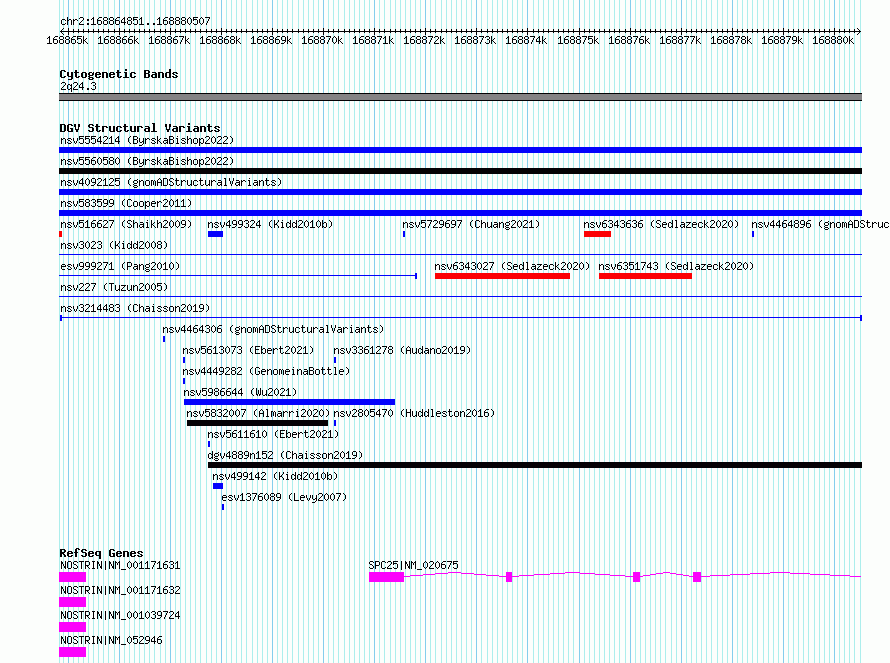Click the chr2:168864851..168880507 coordinates label
The height and width of the screenshot is (663, 890).
click(135, 21)
